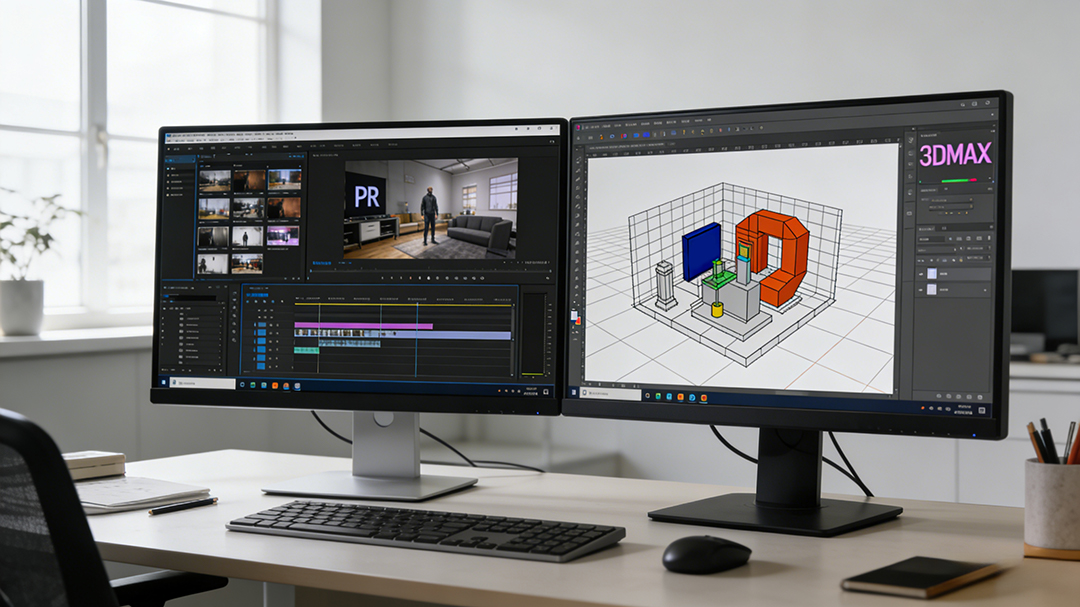The image size is (1080, 607).
Task: Hide the top layer using its eye icon
Action: (921, 272)
